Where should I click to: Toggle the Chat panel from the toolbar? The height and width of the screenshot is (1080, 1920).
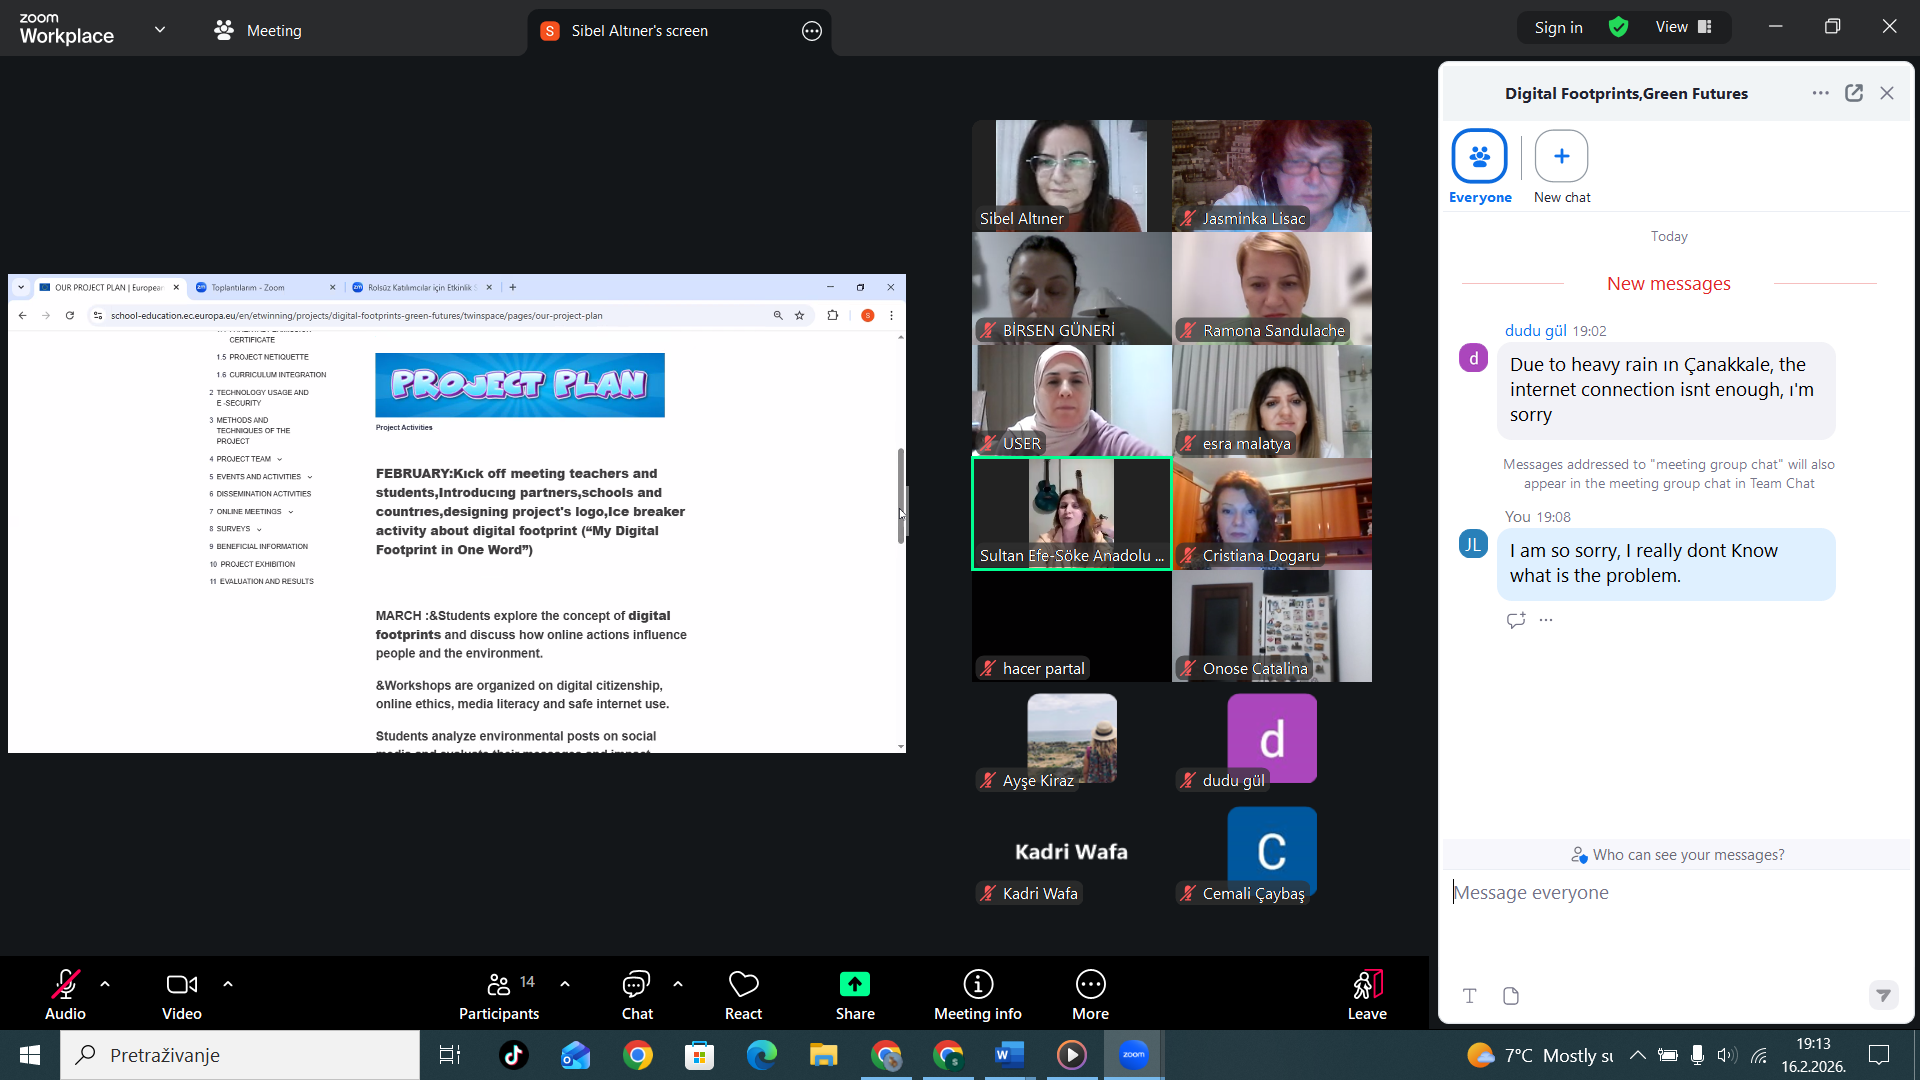pyautogui.click(x=636, y=994)
